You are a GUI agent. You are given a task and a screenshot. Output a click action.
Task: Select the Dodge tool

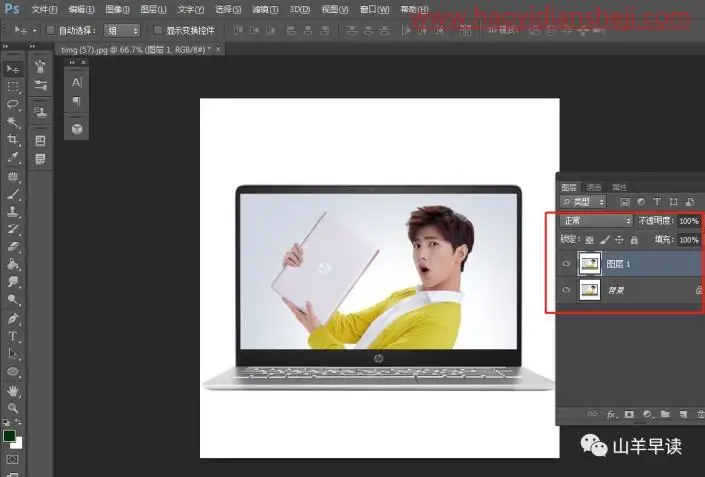coord(13,299)
